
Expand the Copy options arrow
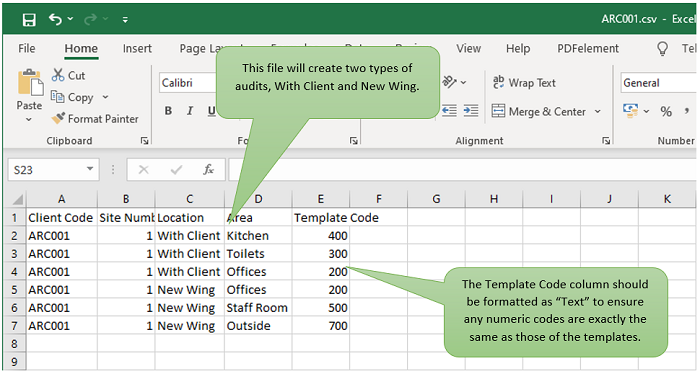click(105, 97)
